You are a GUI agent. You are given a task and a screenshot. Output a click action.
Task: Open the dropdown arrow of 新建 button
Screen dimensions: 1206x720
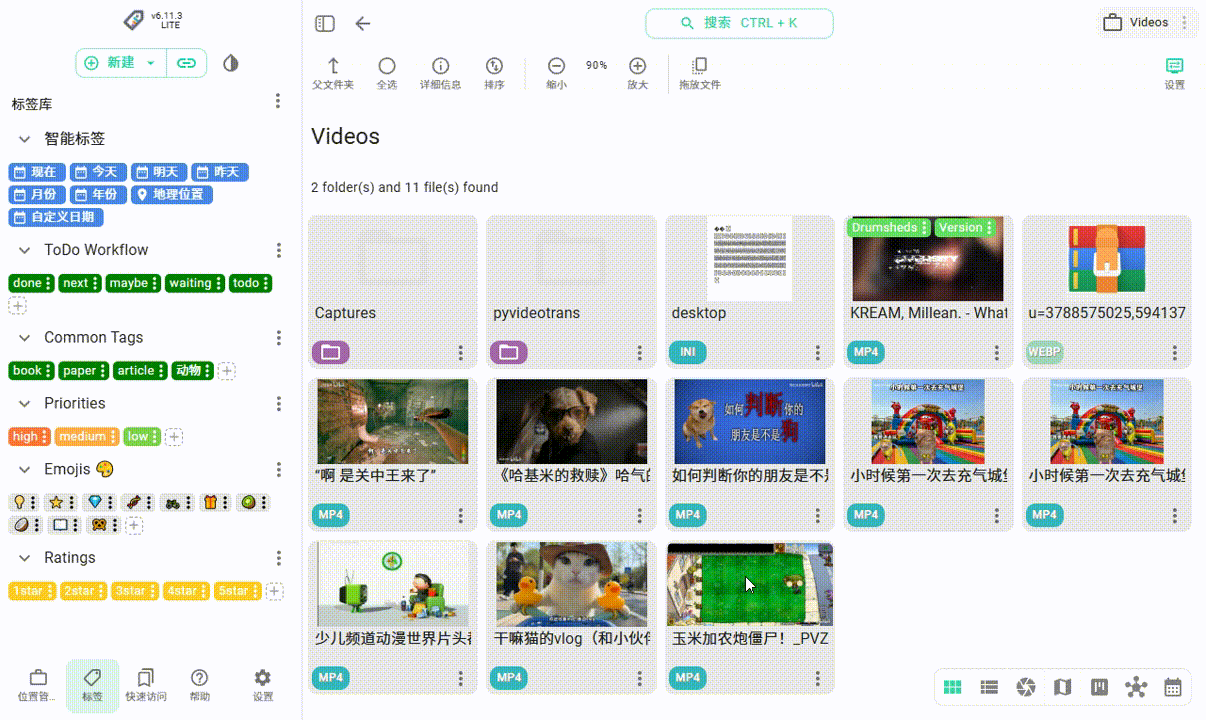tap(151, 63)
